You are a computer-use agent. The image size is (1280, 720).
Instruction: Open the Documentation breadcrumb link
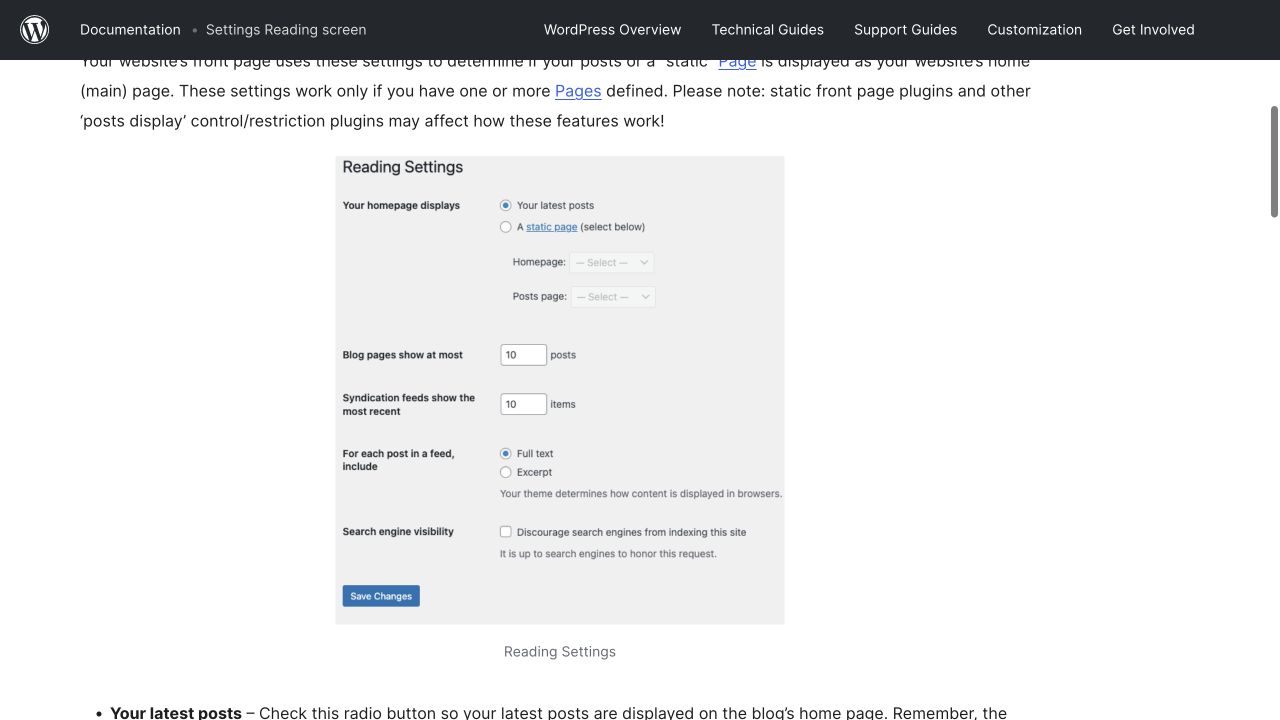pyautogui.click(x=130, y=30)
